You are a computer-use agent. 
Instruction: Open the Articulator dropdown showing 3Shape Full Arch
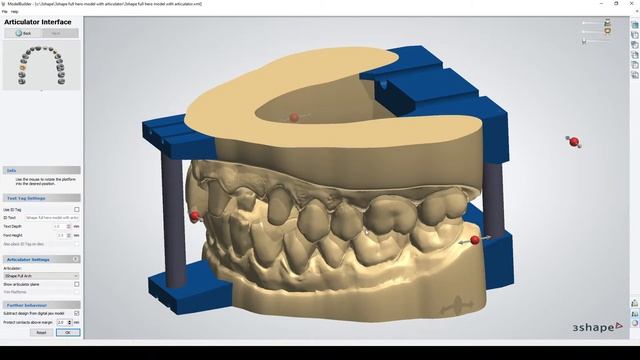click(41, 276)
